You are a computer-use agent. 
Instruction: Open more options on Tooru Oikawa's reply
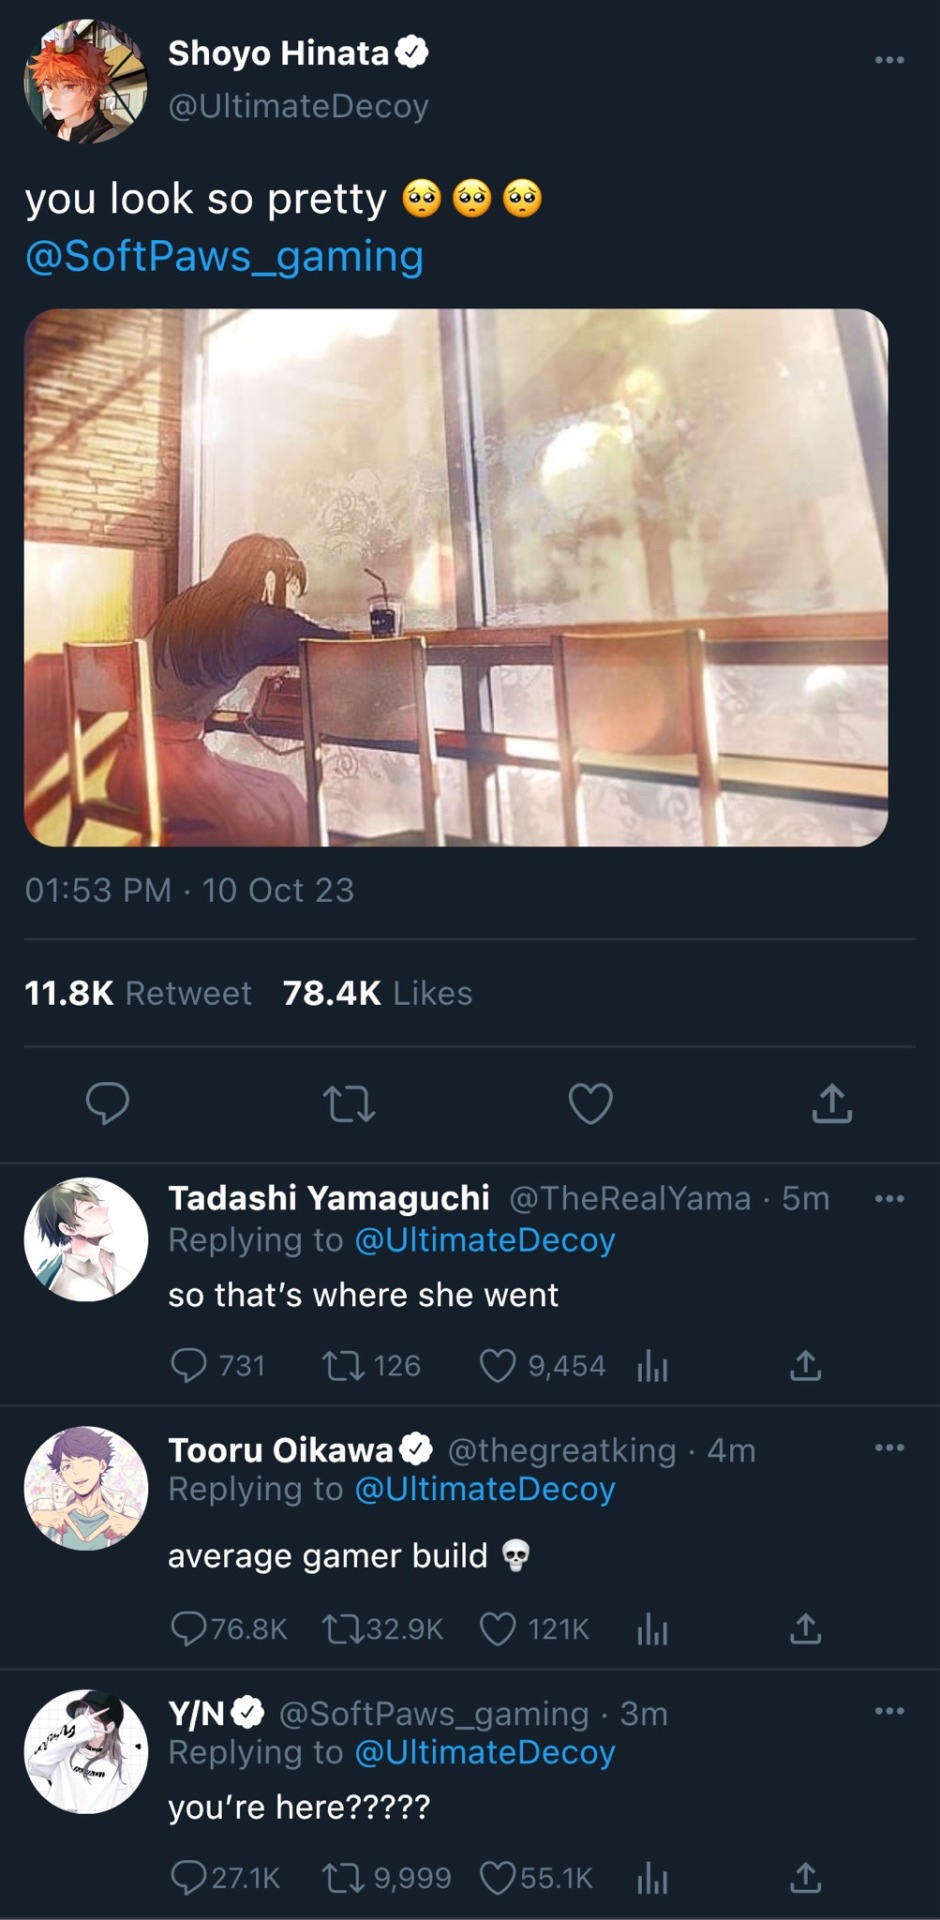889,1447
